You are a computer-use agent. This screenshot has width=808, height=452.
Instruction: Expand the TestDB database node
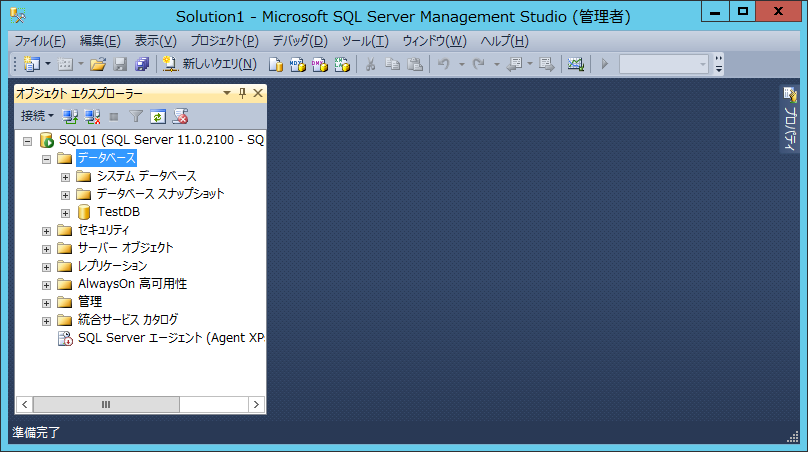tap(66, 212)
